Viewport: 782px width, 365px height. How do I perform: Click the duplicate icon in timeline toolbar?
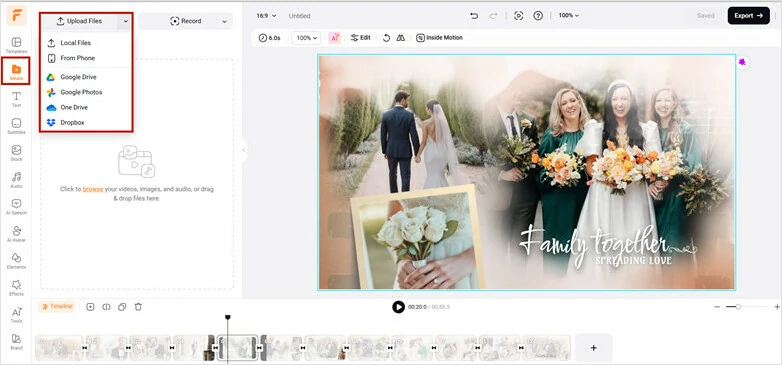point(122,307)
